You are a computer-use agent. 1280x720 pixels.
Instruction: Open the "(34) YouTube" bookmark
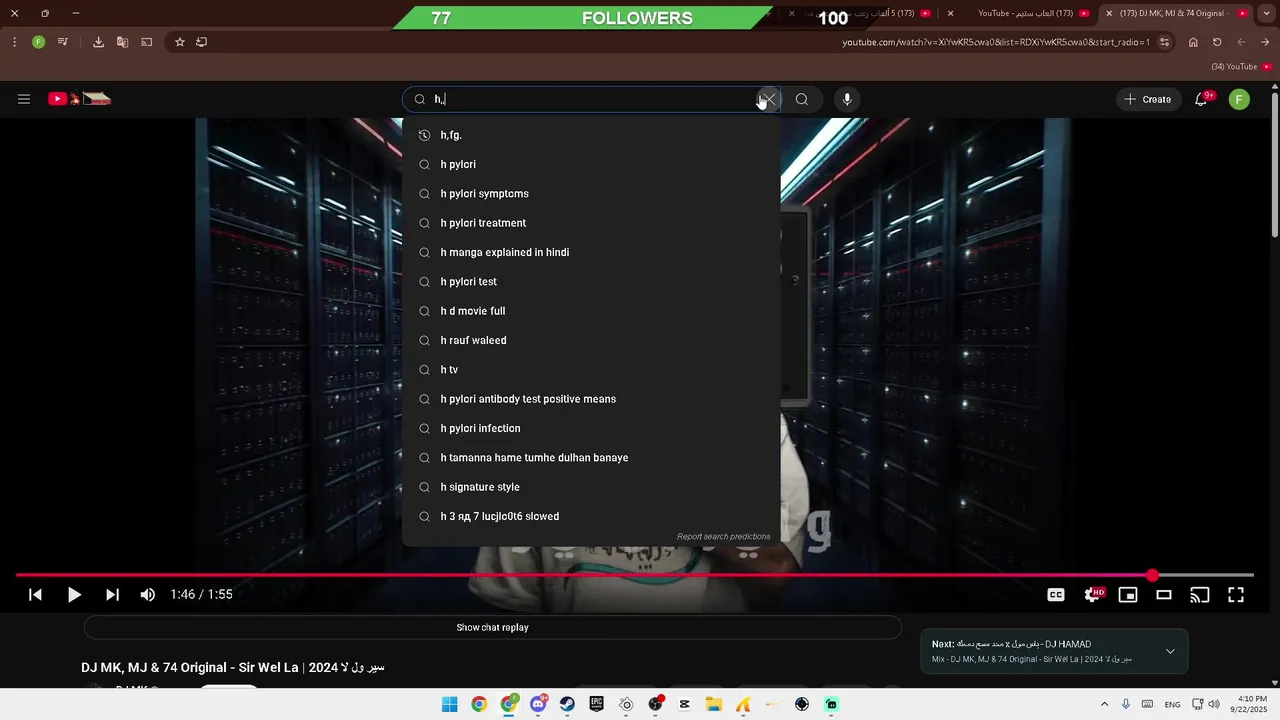pos(1241,67)
